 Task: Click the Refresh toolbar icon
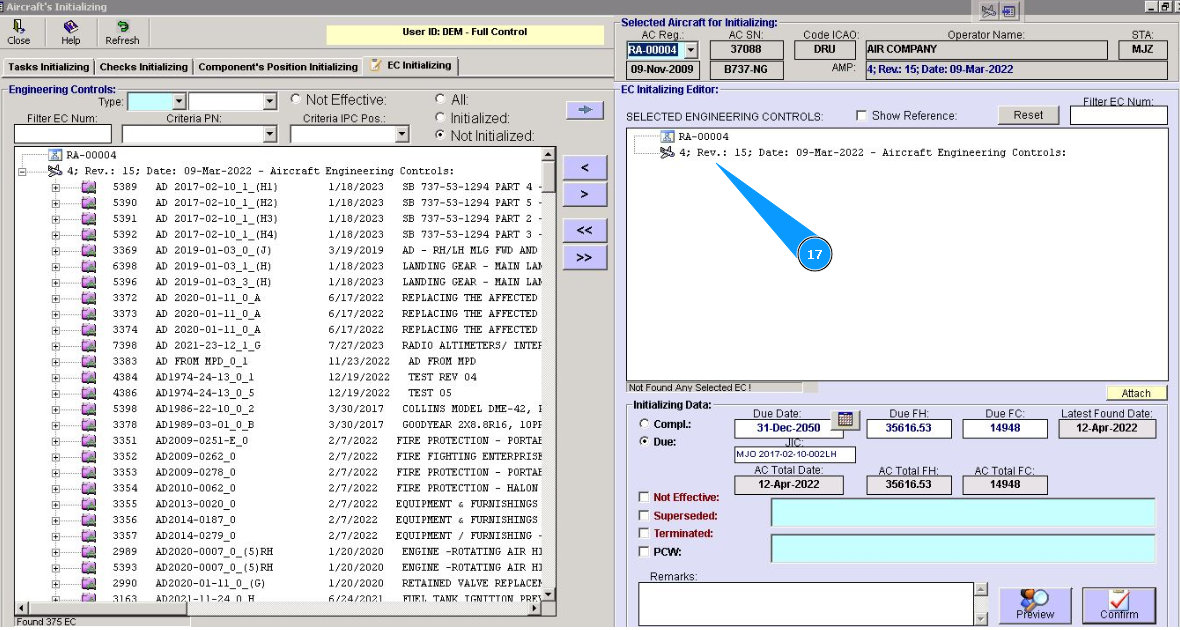[x=122, y=28]
